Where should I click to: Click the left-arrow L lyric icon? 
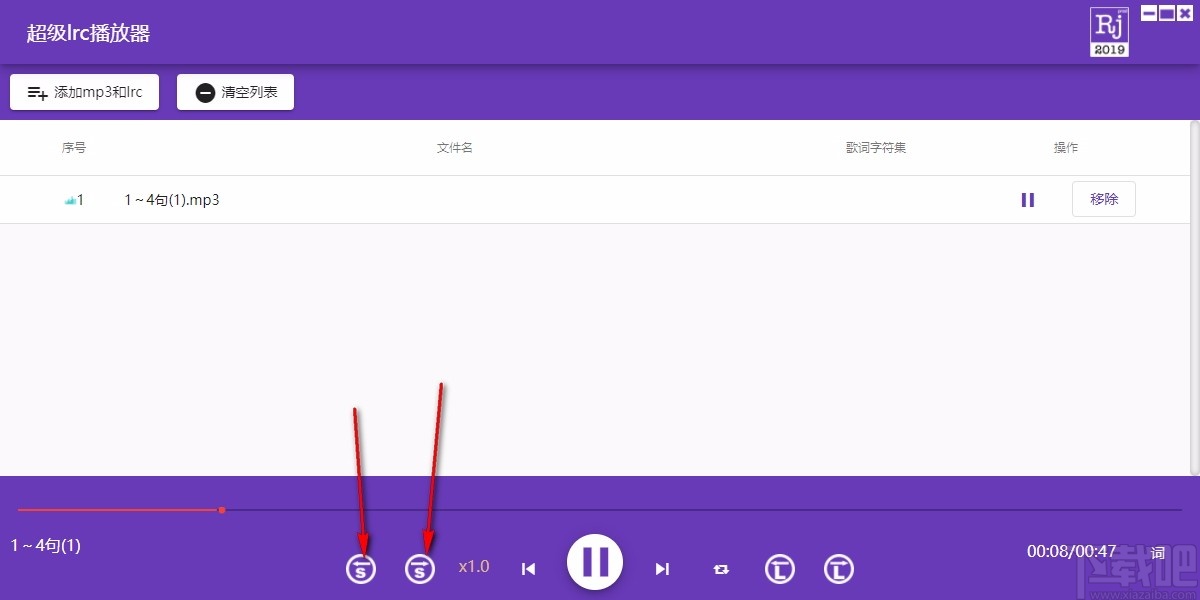click(x=780, y=569)
